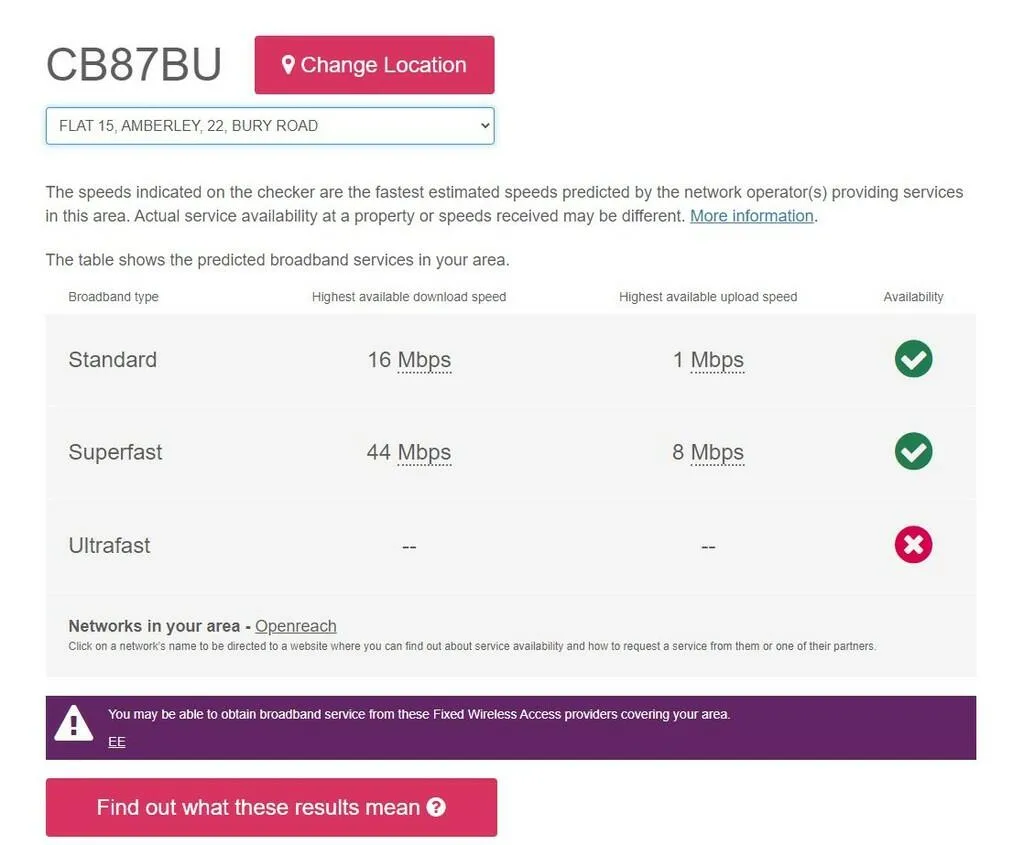Click the Superfast broadband type row label

coord(115,452)
